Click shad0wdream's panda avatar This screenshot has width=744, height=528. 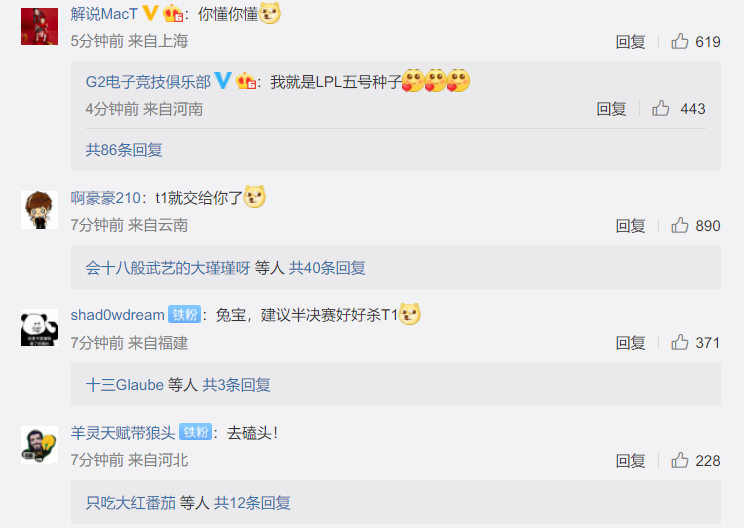[39, 327]
